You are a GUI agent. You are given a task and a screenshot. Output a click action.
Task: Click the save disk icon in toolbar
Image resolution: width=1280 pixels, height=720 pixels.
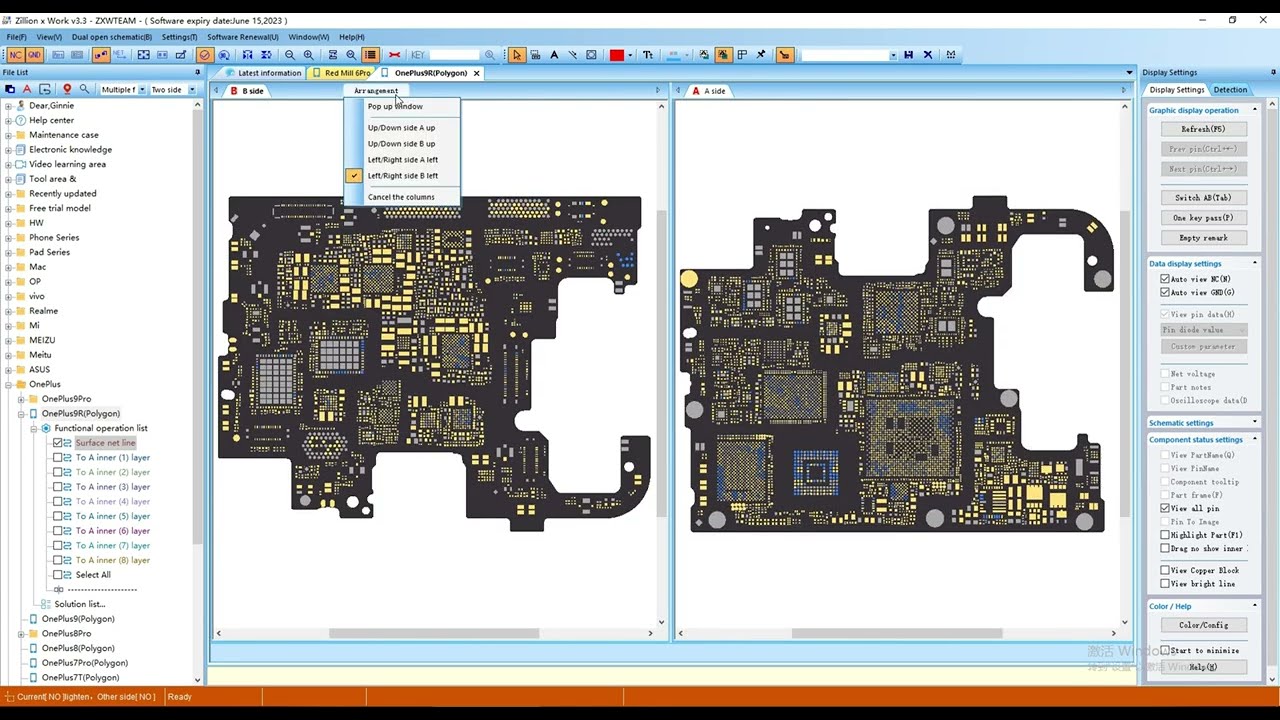click(x=908, y=55)
